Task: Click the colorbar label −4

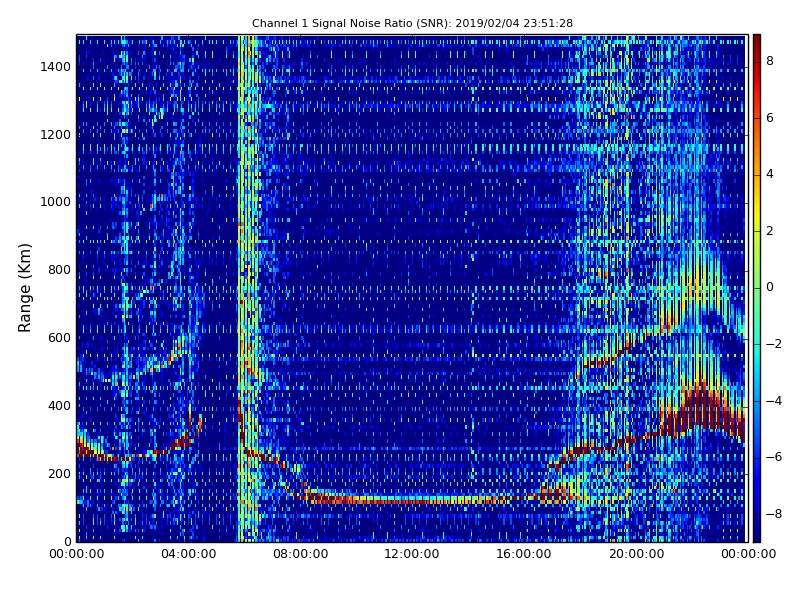Action: (774, 401)
